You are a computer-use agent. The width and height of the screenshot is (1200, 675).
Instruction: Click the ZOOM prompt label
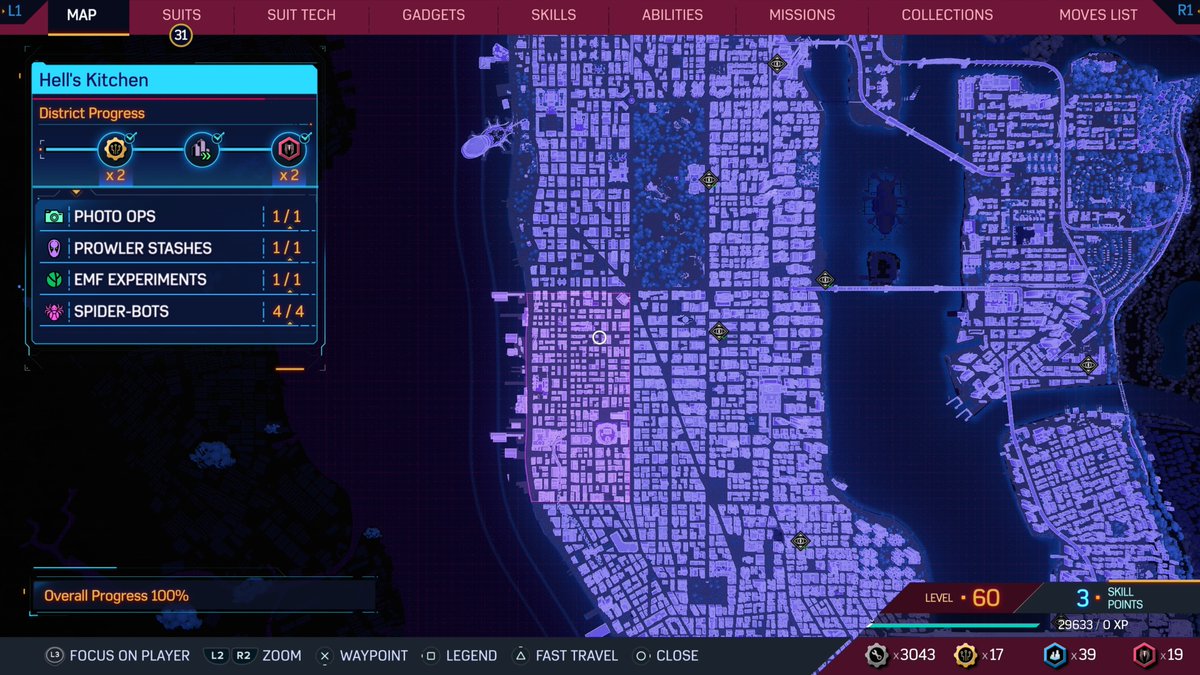tap(282, 656)
